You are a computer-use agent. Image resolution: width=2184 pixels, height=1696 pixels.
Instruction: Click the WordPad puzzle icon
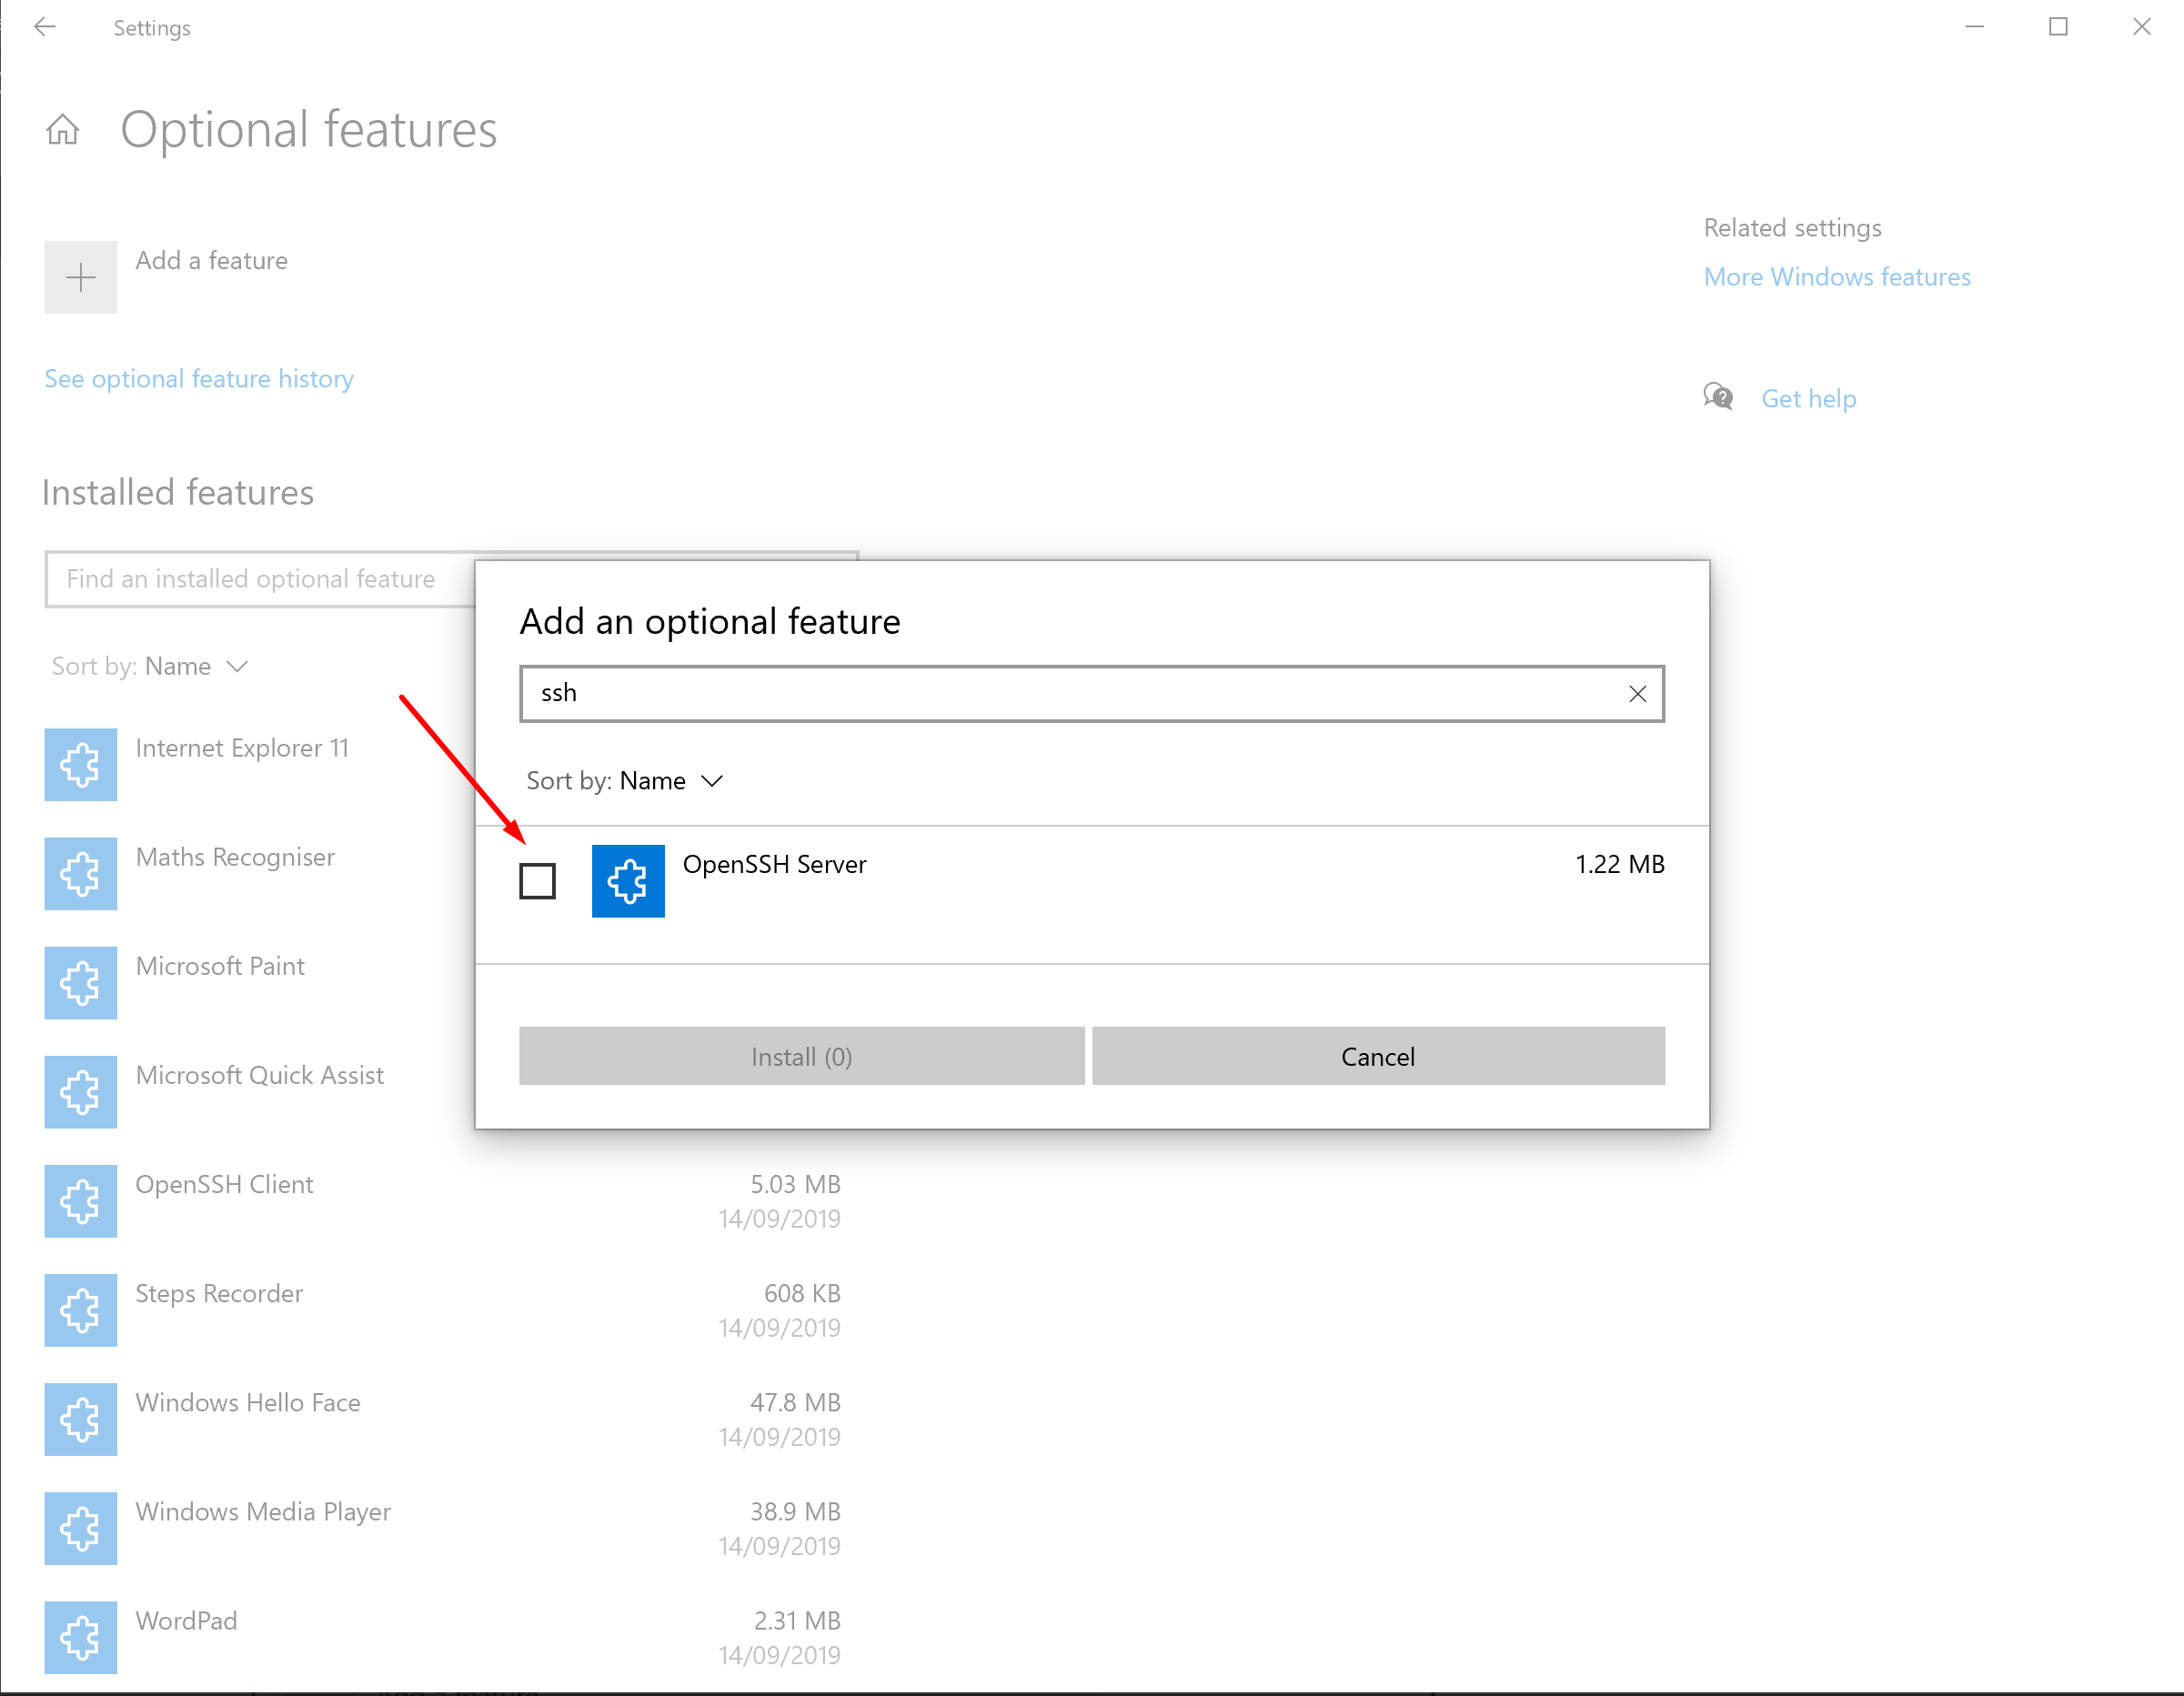click(x=80, y=1637)
